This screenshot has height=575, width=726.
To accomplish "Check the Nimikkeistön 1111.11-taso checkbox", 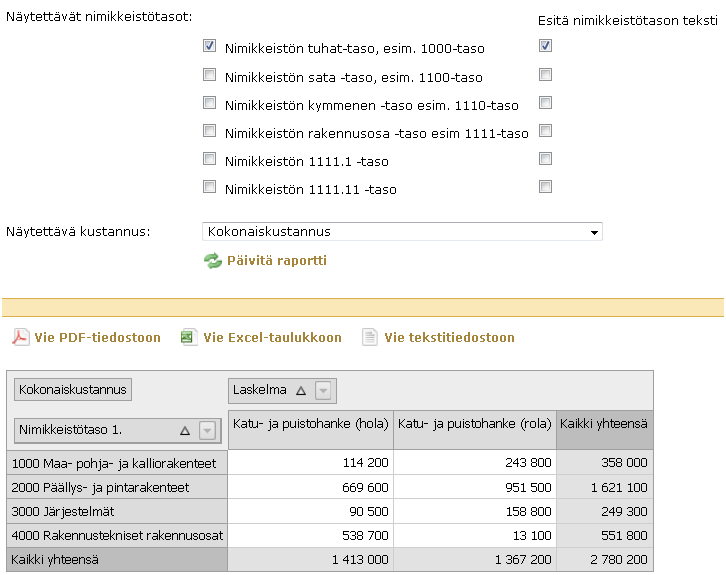I will coord(209,187).
